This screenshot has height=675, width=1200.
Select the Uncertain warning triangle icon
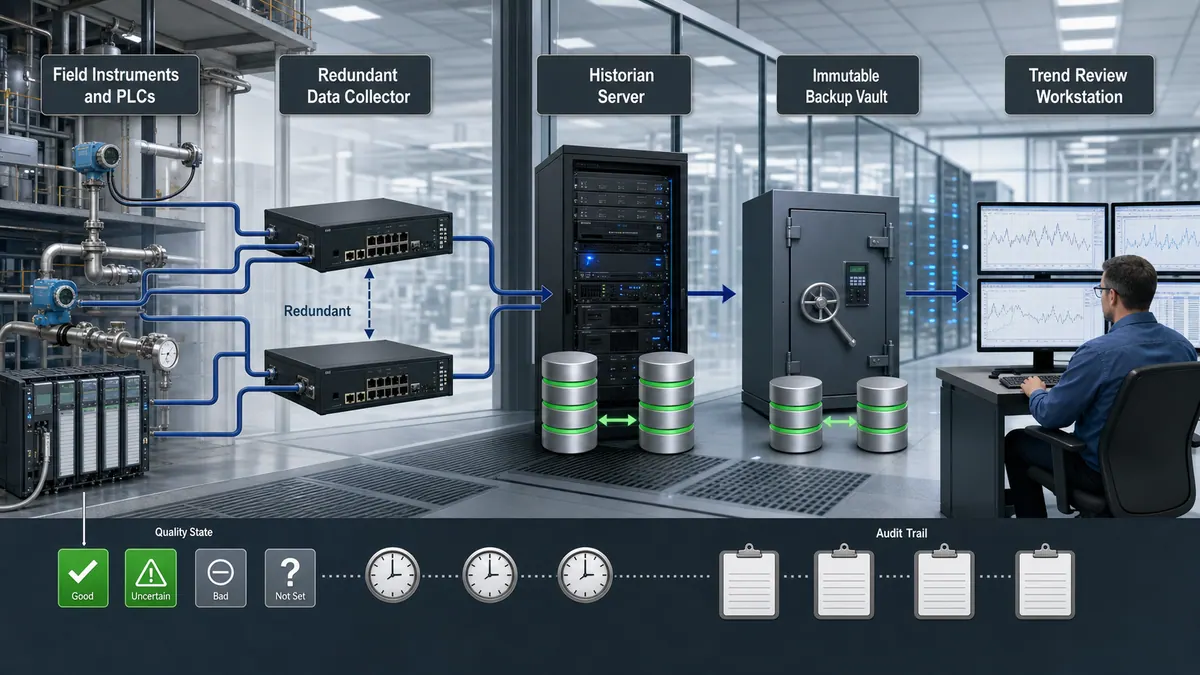pos(151,578)
